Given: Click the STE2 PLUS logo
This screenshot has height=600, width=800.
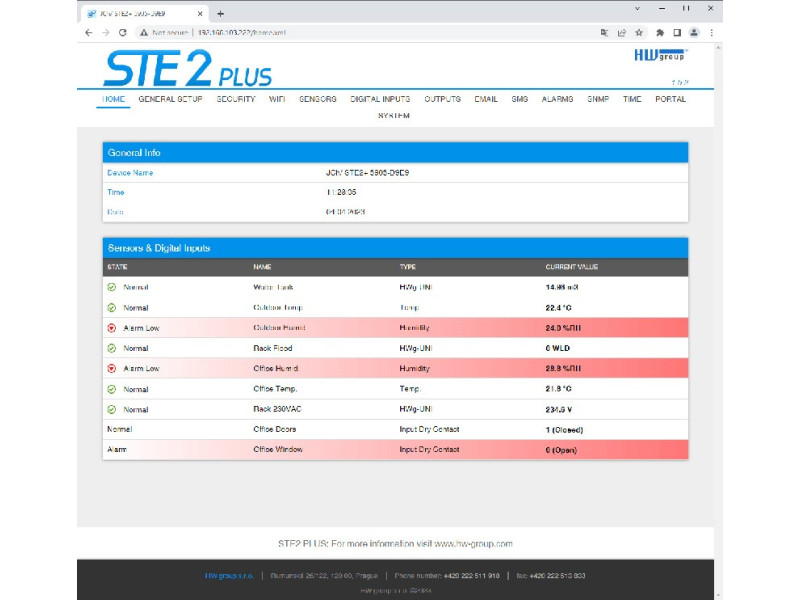Looking at the screenshot, I should coord(188,68).
